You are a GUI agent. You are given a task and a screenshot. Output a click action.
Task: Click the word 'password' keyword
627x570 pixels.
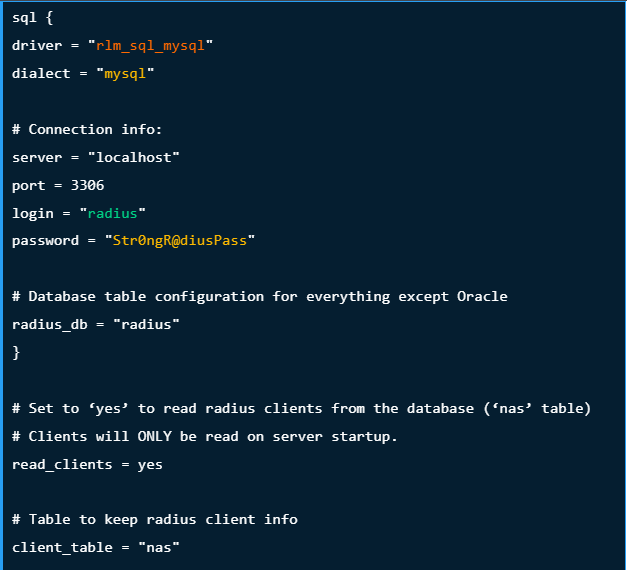tap(45, 241)
